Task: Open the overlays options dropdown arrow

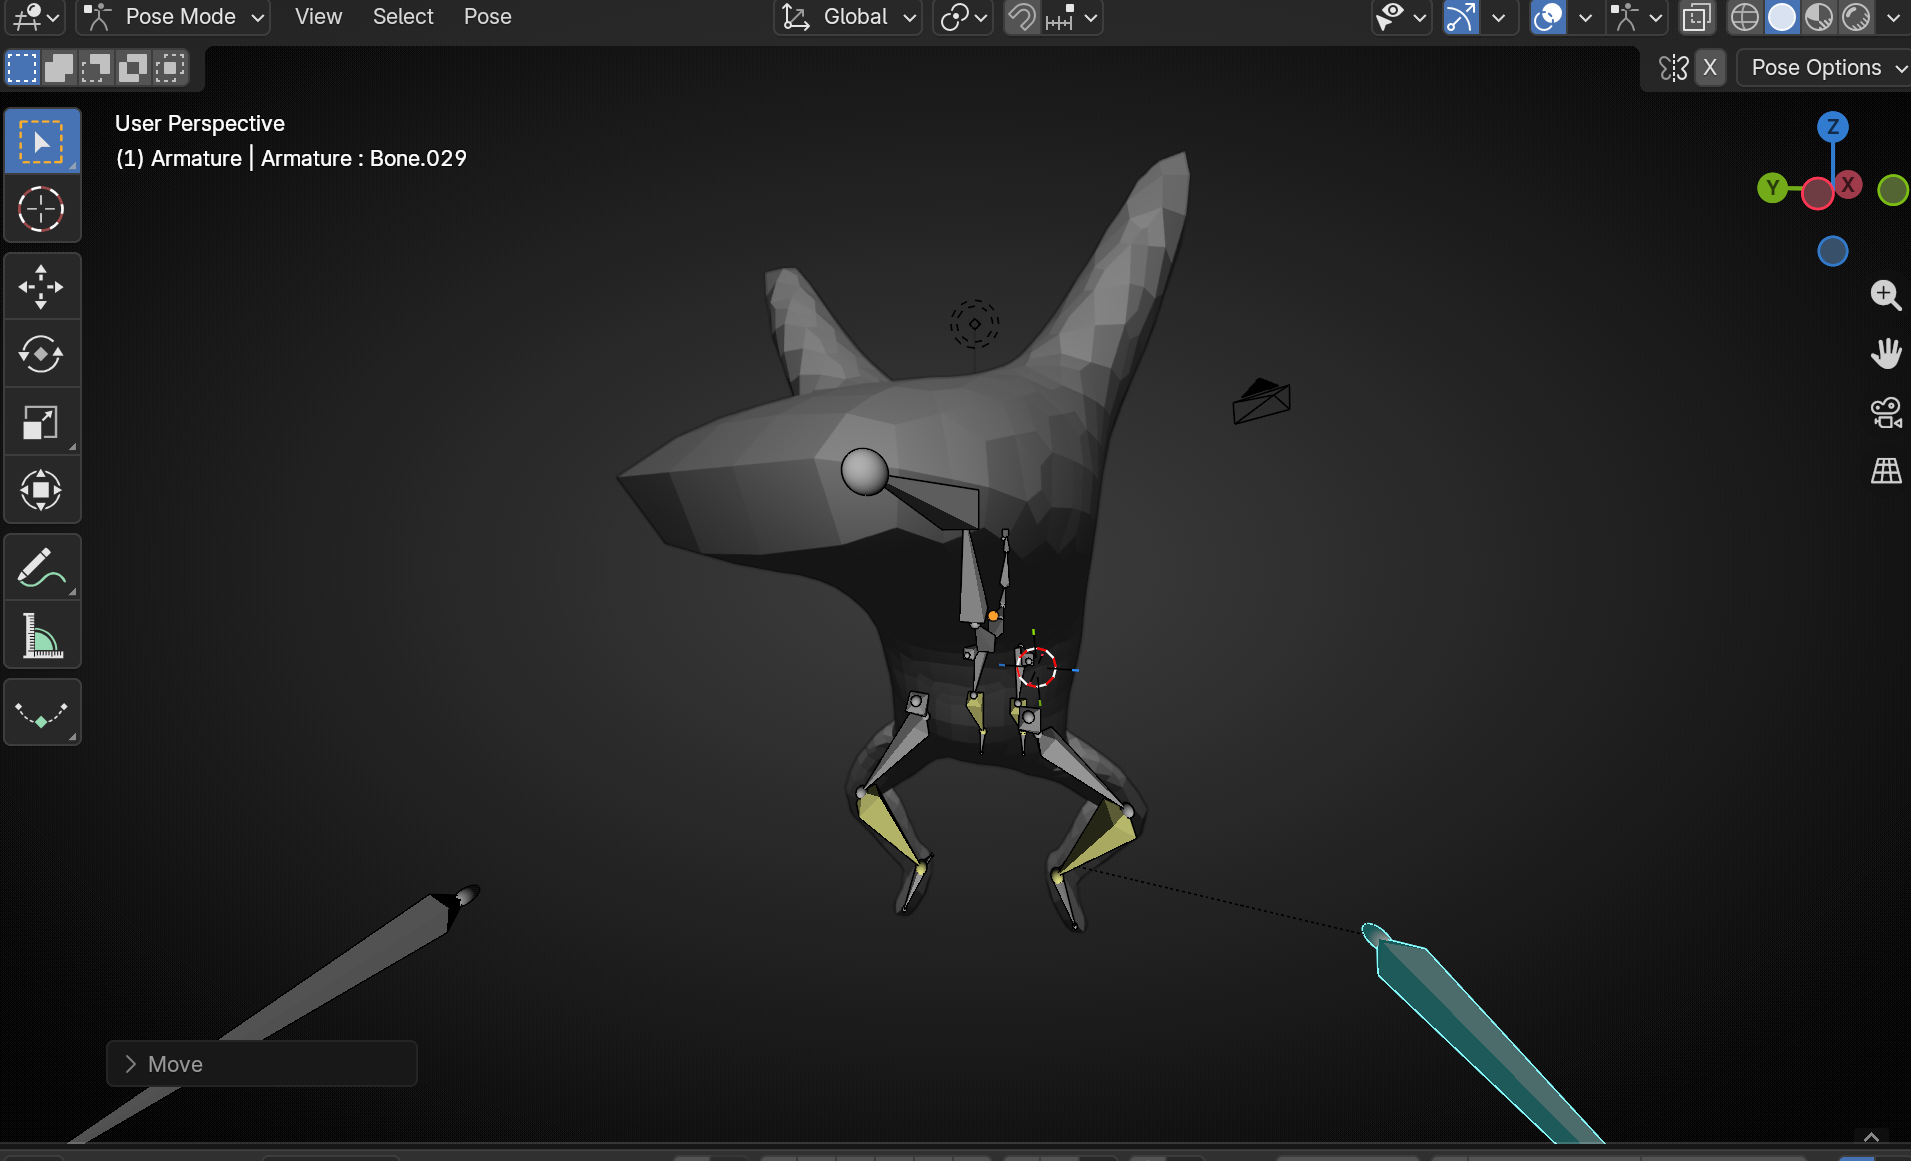Action: coord(1585,17)
